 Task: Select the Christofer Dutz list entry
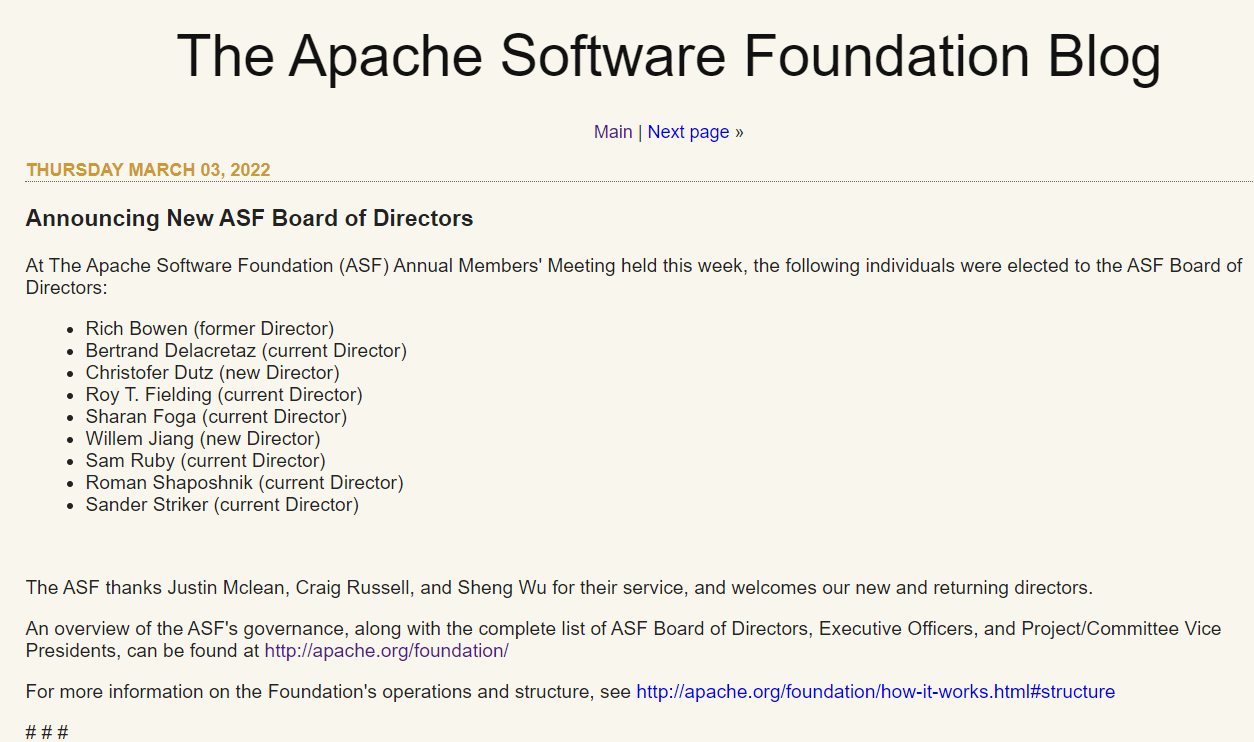tap(212, 373)
